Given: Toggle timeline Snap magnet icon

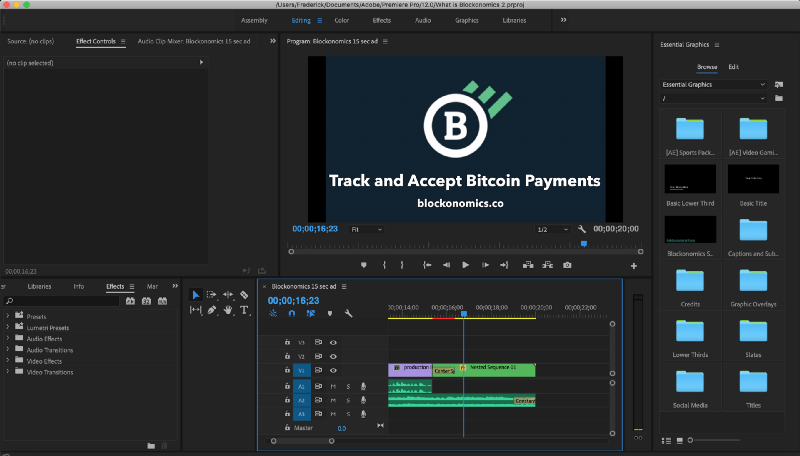Looking at the screenshot, I should coord(292,313).
